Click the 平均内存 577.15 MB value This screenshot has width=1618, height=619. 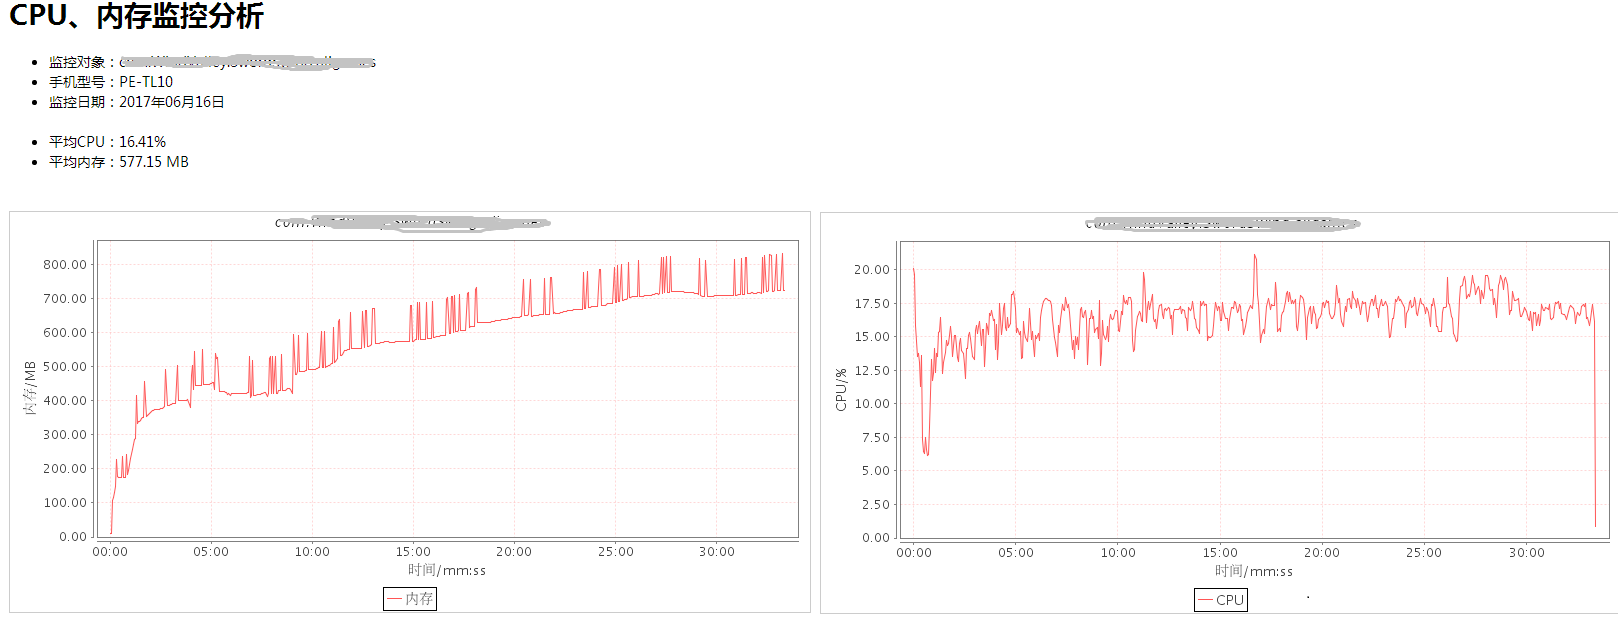tap(153, 162)
